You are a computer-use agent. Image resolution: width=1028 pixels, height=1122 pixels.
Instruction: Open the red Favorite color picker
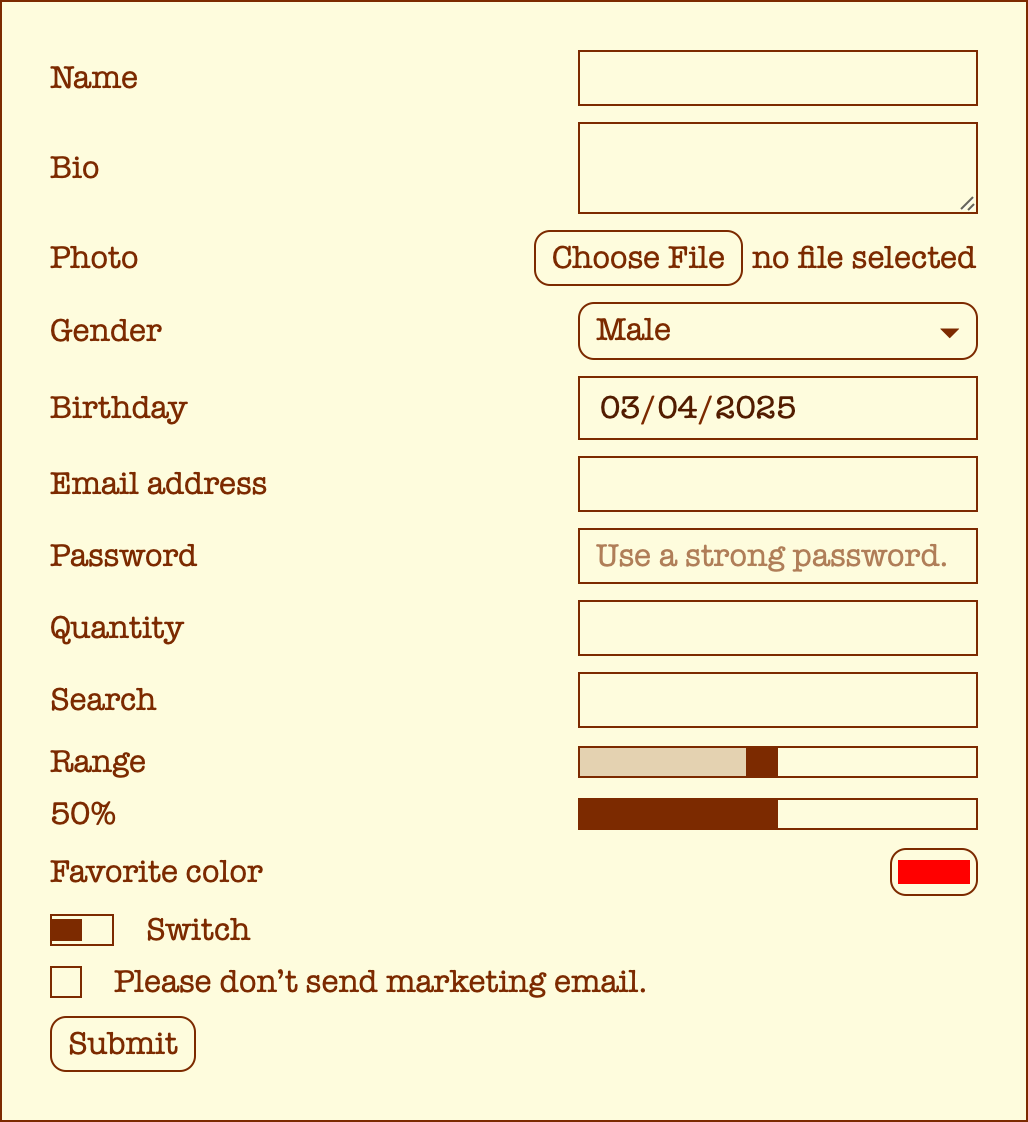click(x=933, y=871)
